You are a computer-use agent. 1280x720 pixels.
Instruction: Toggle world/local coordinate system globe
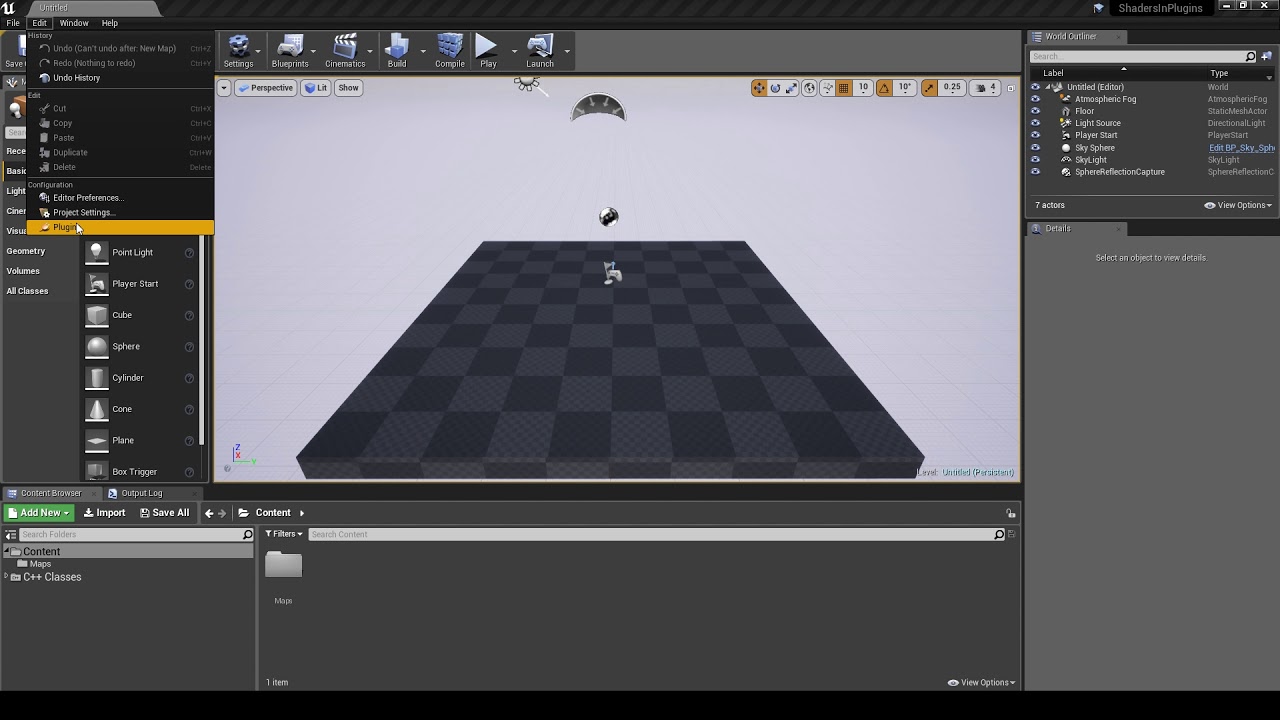click(x=809, y=88)
